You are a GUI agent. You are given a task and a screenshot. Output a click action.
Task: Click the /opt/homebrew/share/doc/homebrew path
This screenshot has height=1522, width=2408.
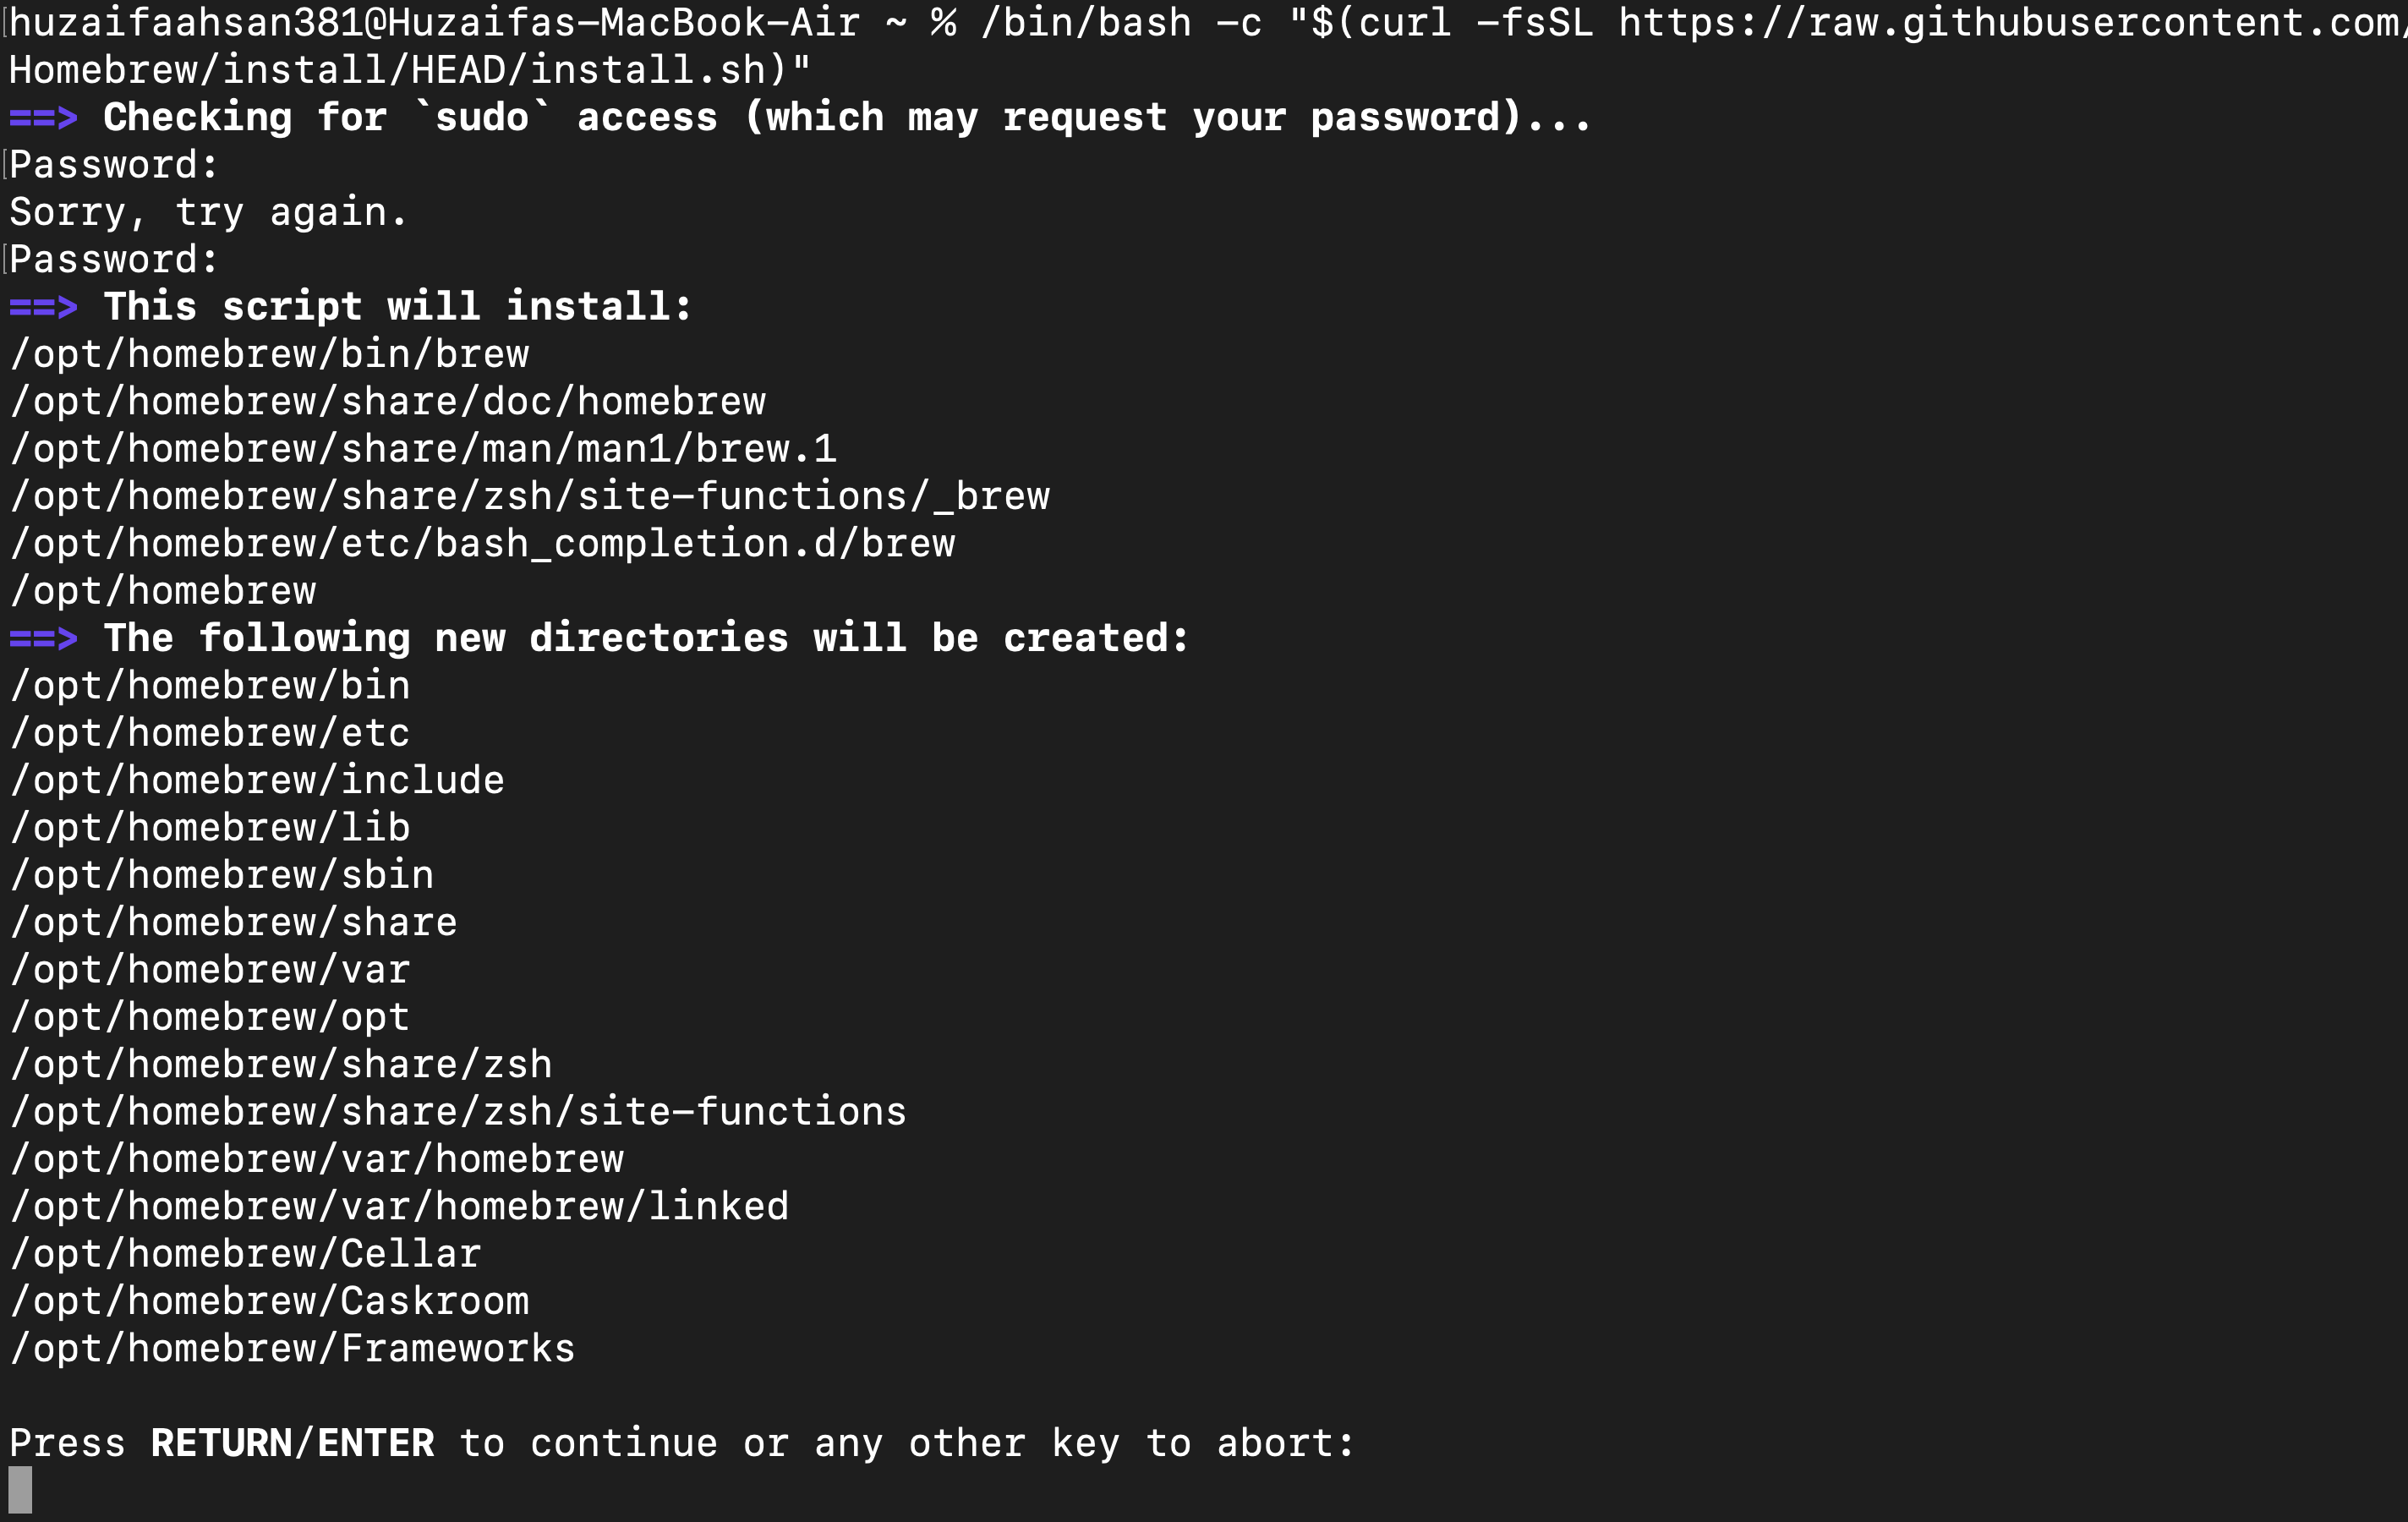[388, 402]
